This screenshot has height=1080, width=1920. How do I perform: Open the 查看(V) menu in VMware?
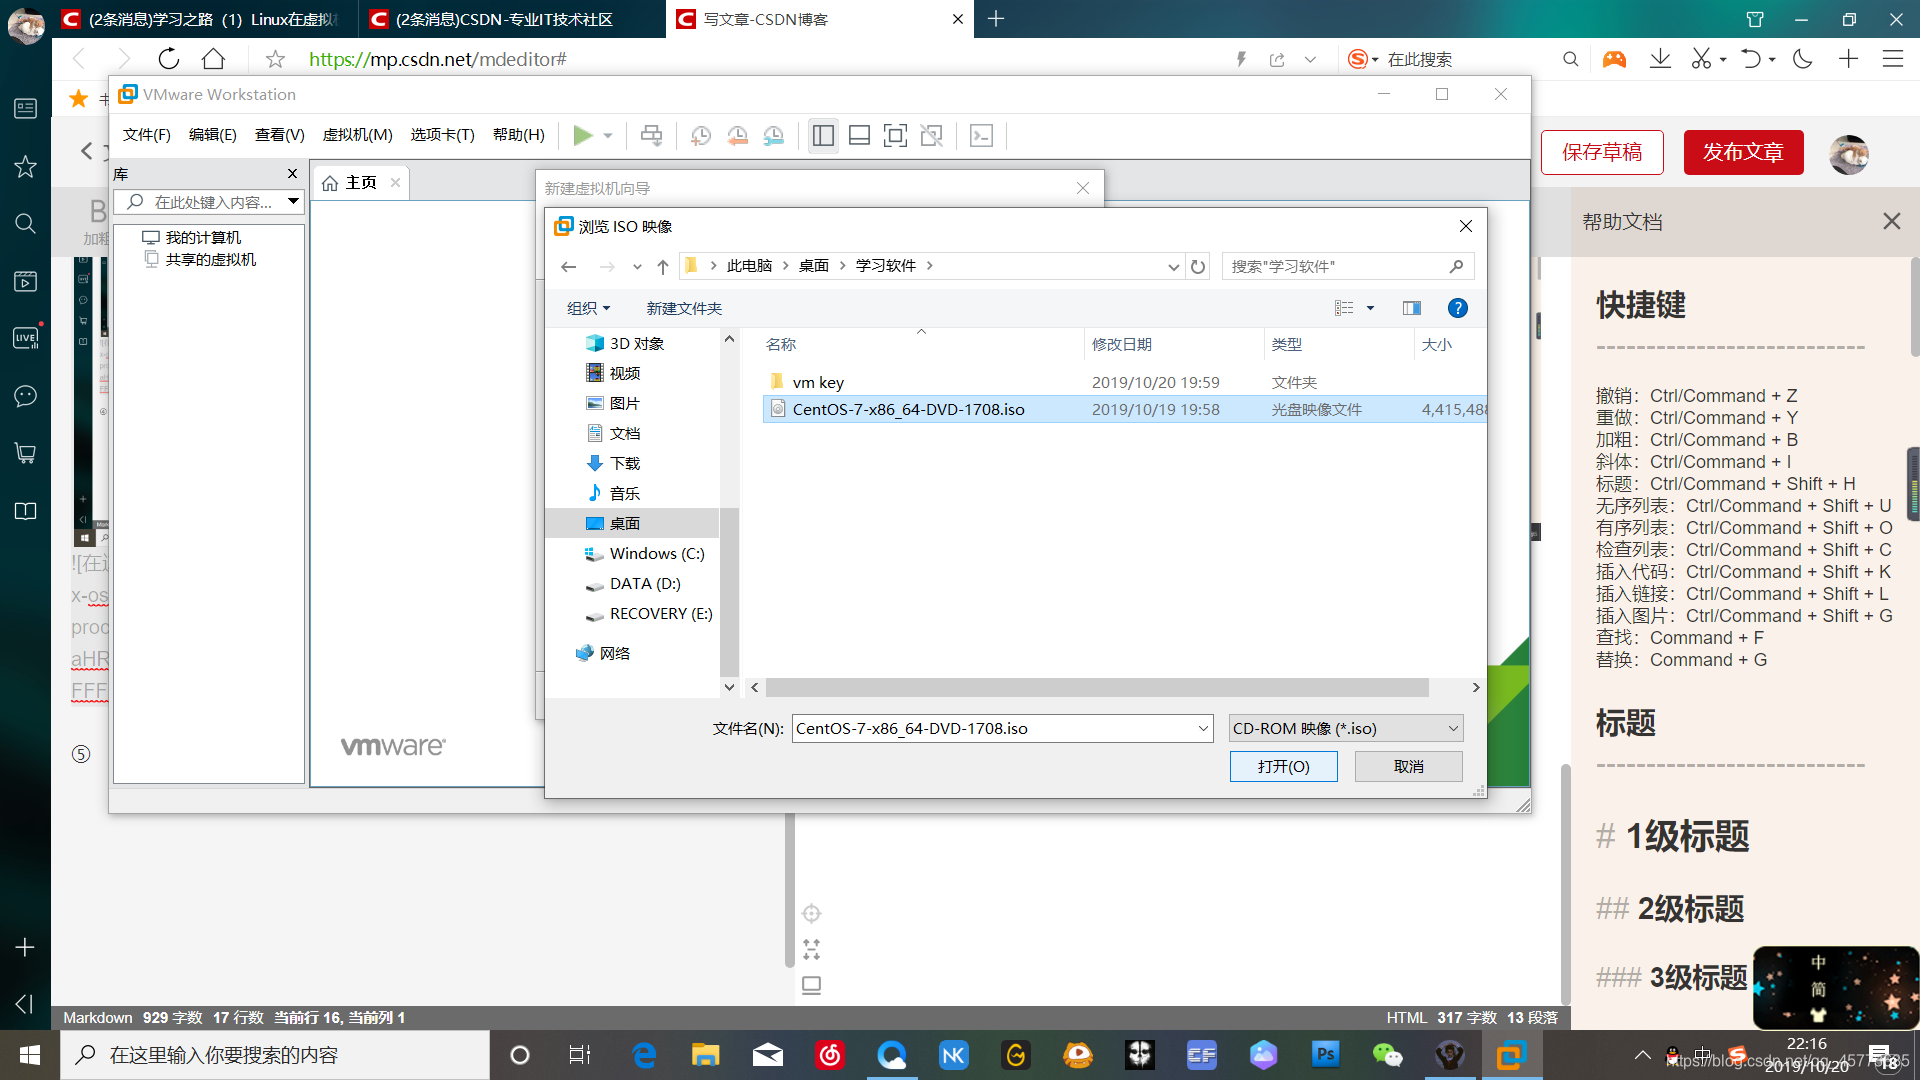[280, 135]
